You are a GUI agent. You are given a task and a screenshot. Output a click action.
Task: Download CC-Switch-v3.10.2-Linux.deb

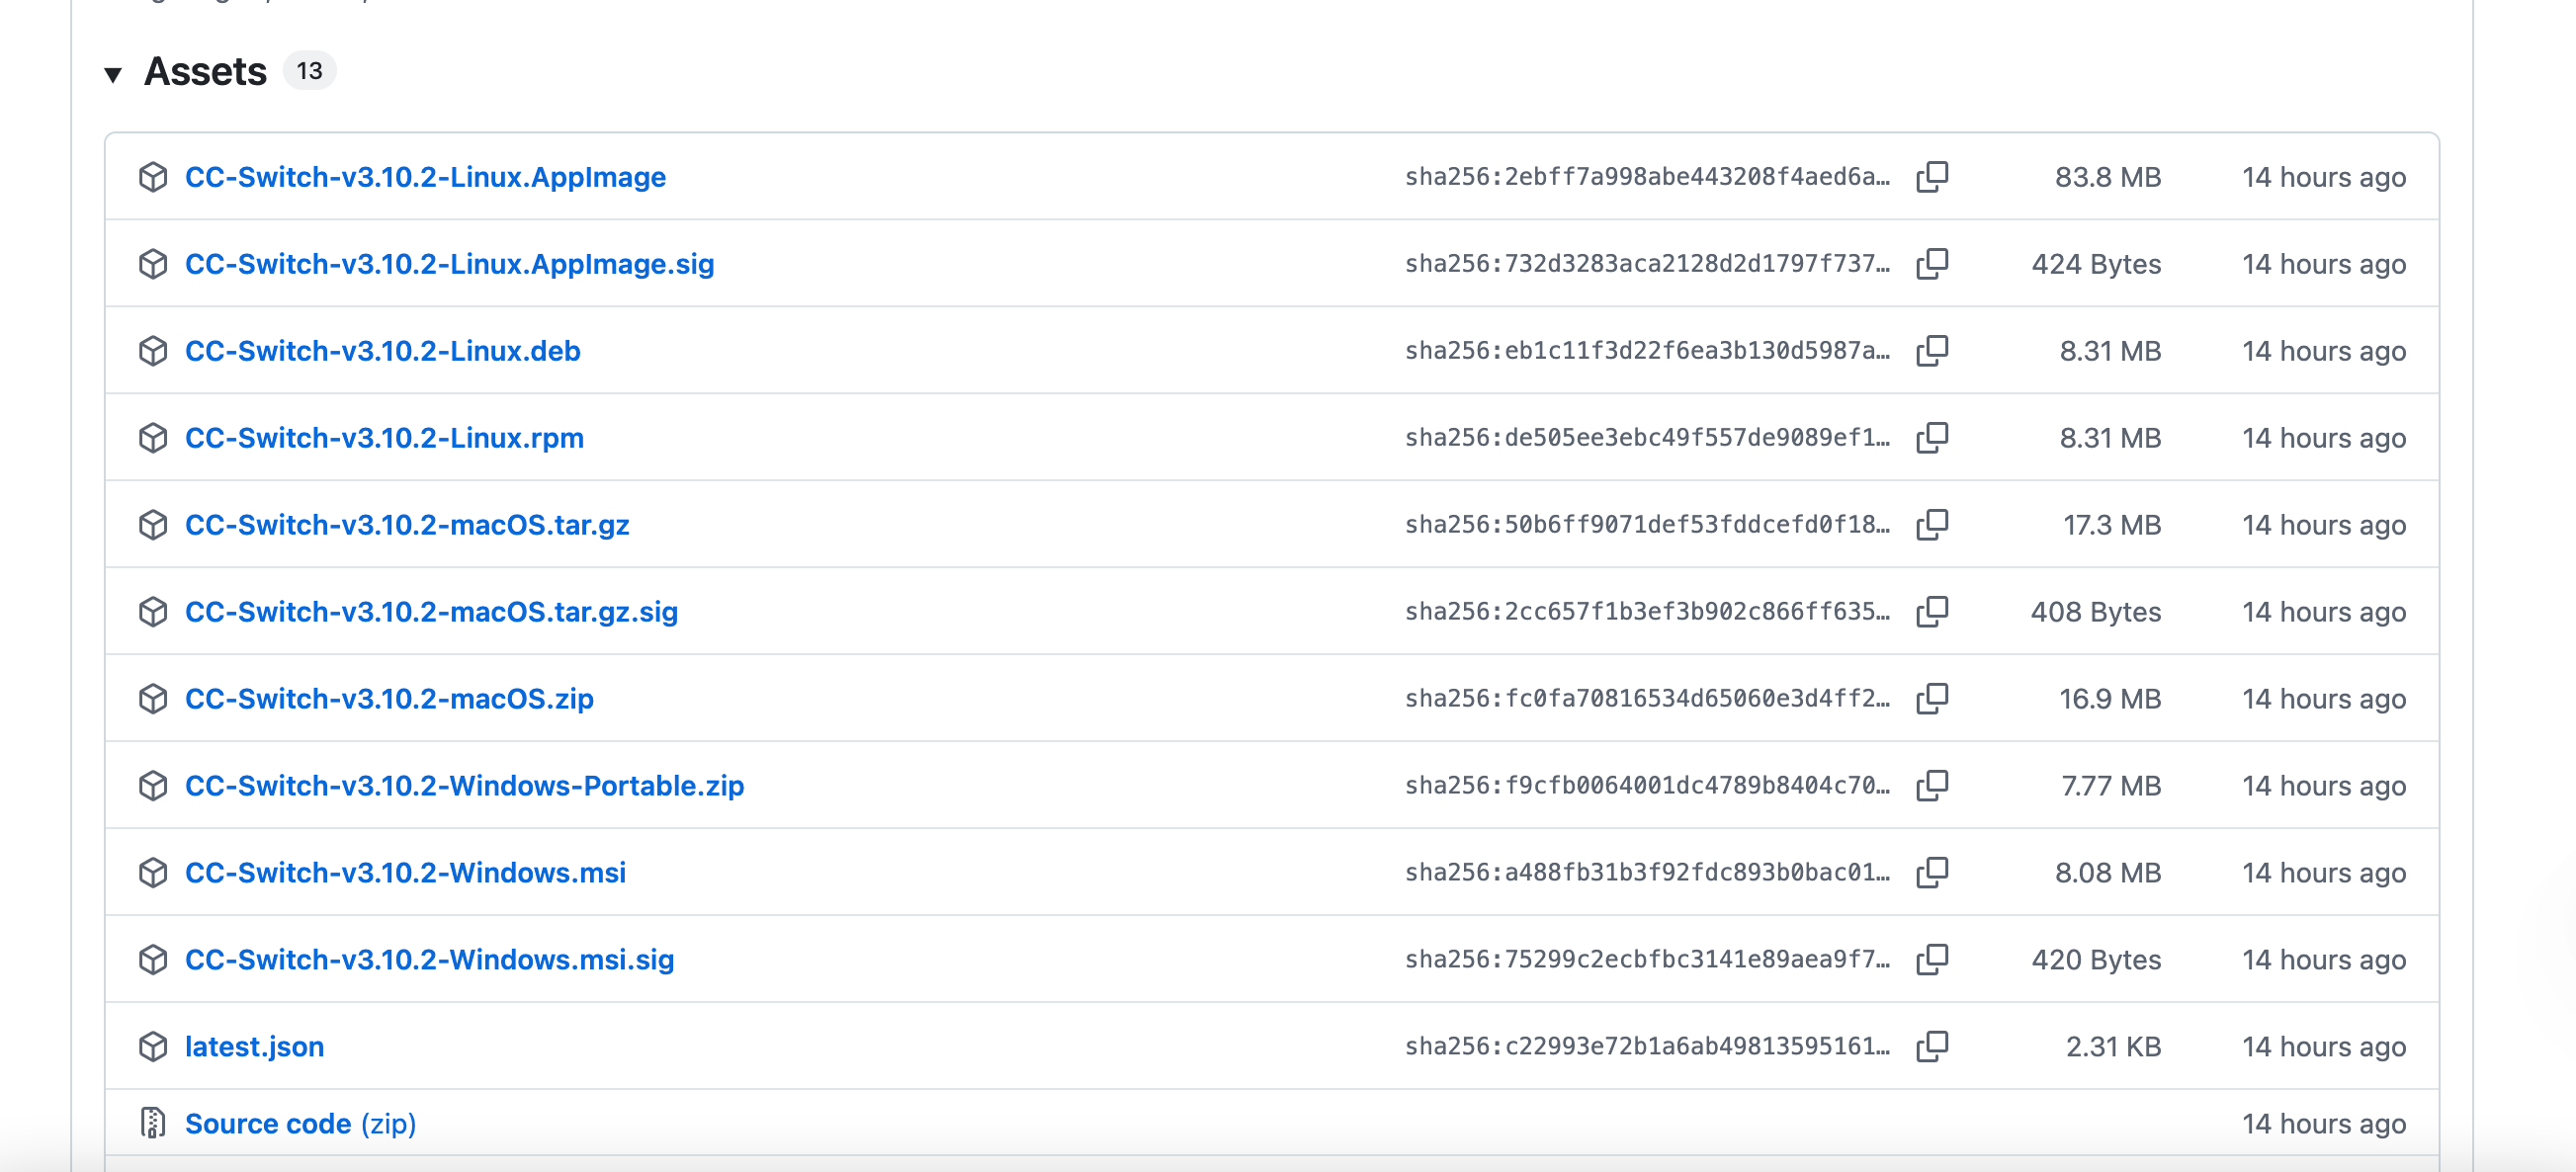[x=382, y=351]
